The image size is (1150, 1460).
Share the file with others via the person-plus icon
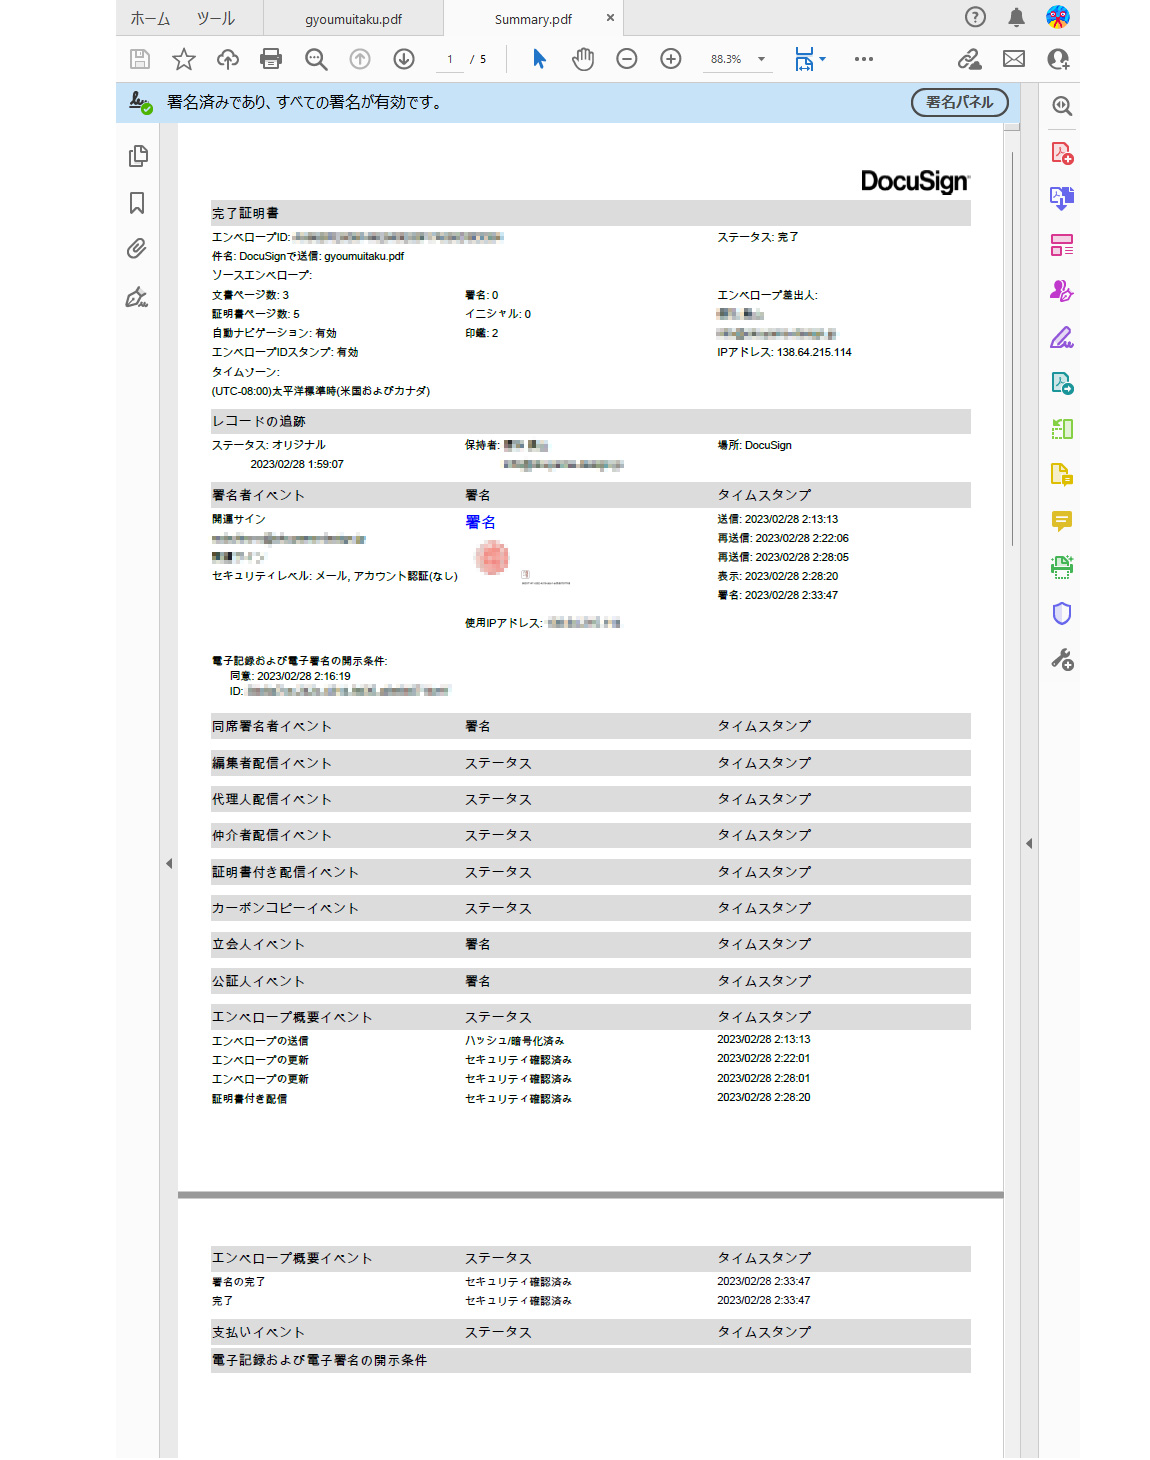1058,59
